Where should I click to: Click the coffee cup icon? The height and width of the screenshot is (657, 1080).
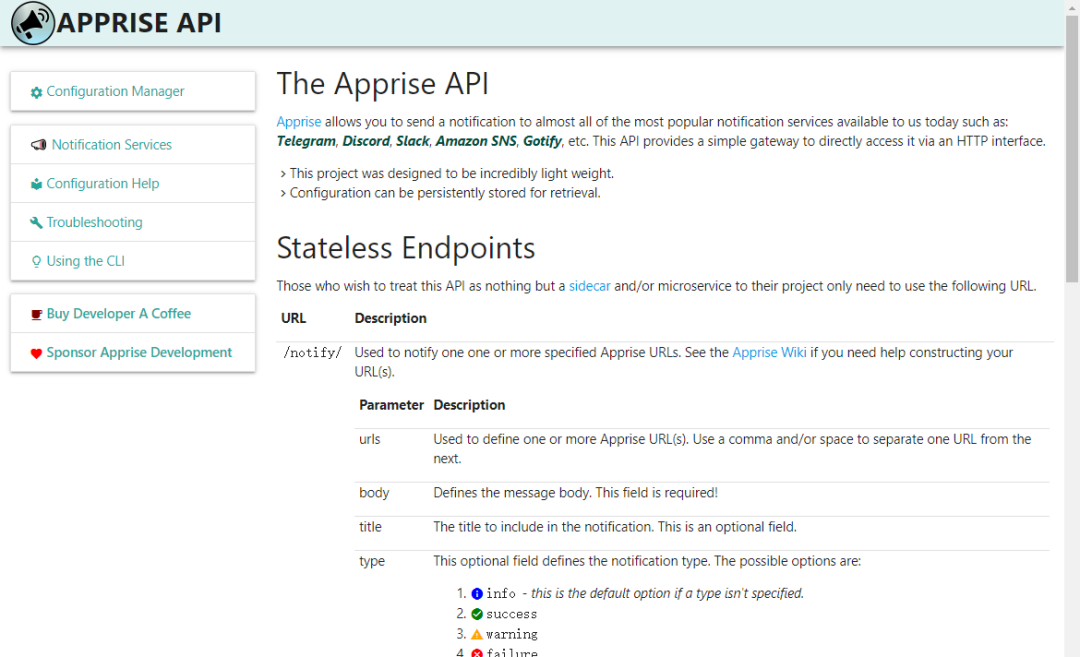[x=37, y=314]
